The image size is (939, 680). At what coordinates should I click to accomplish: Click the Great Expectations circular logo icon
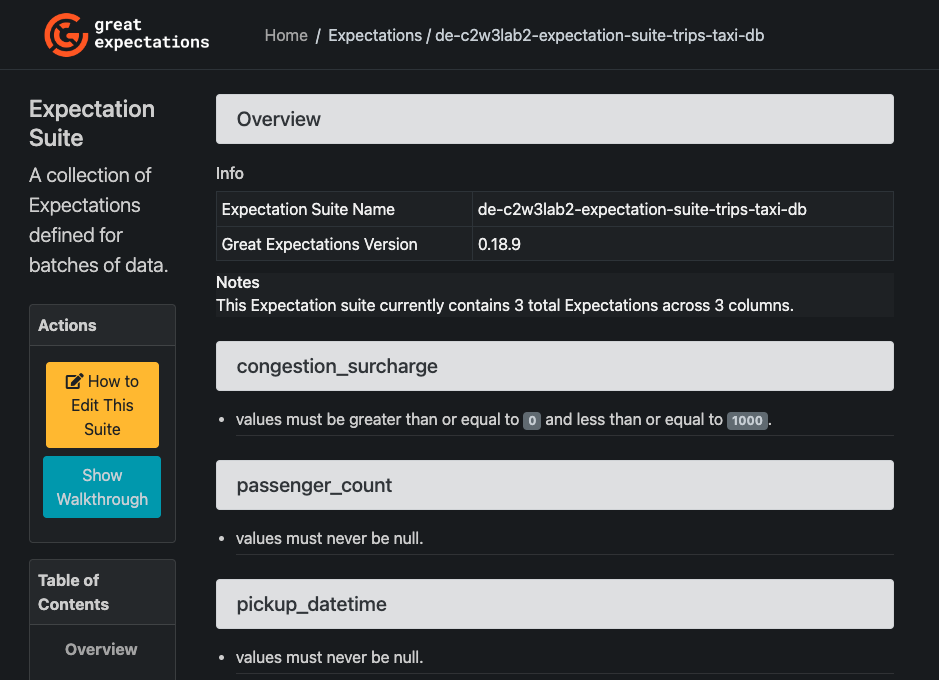point(66,34)
